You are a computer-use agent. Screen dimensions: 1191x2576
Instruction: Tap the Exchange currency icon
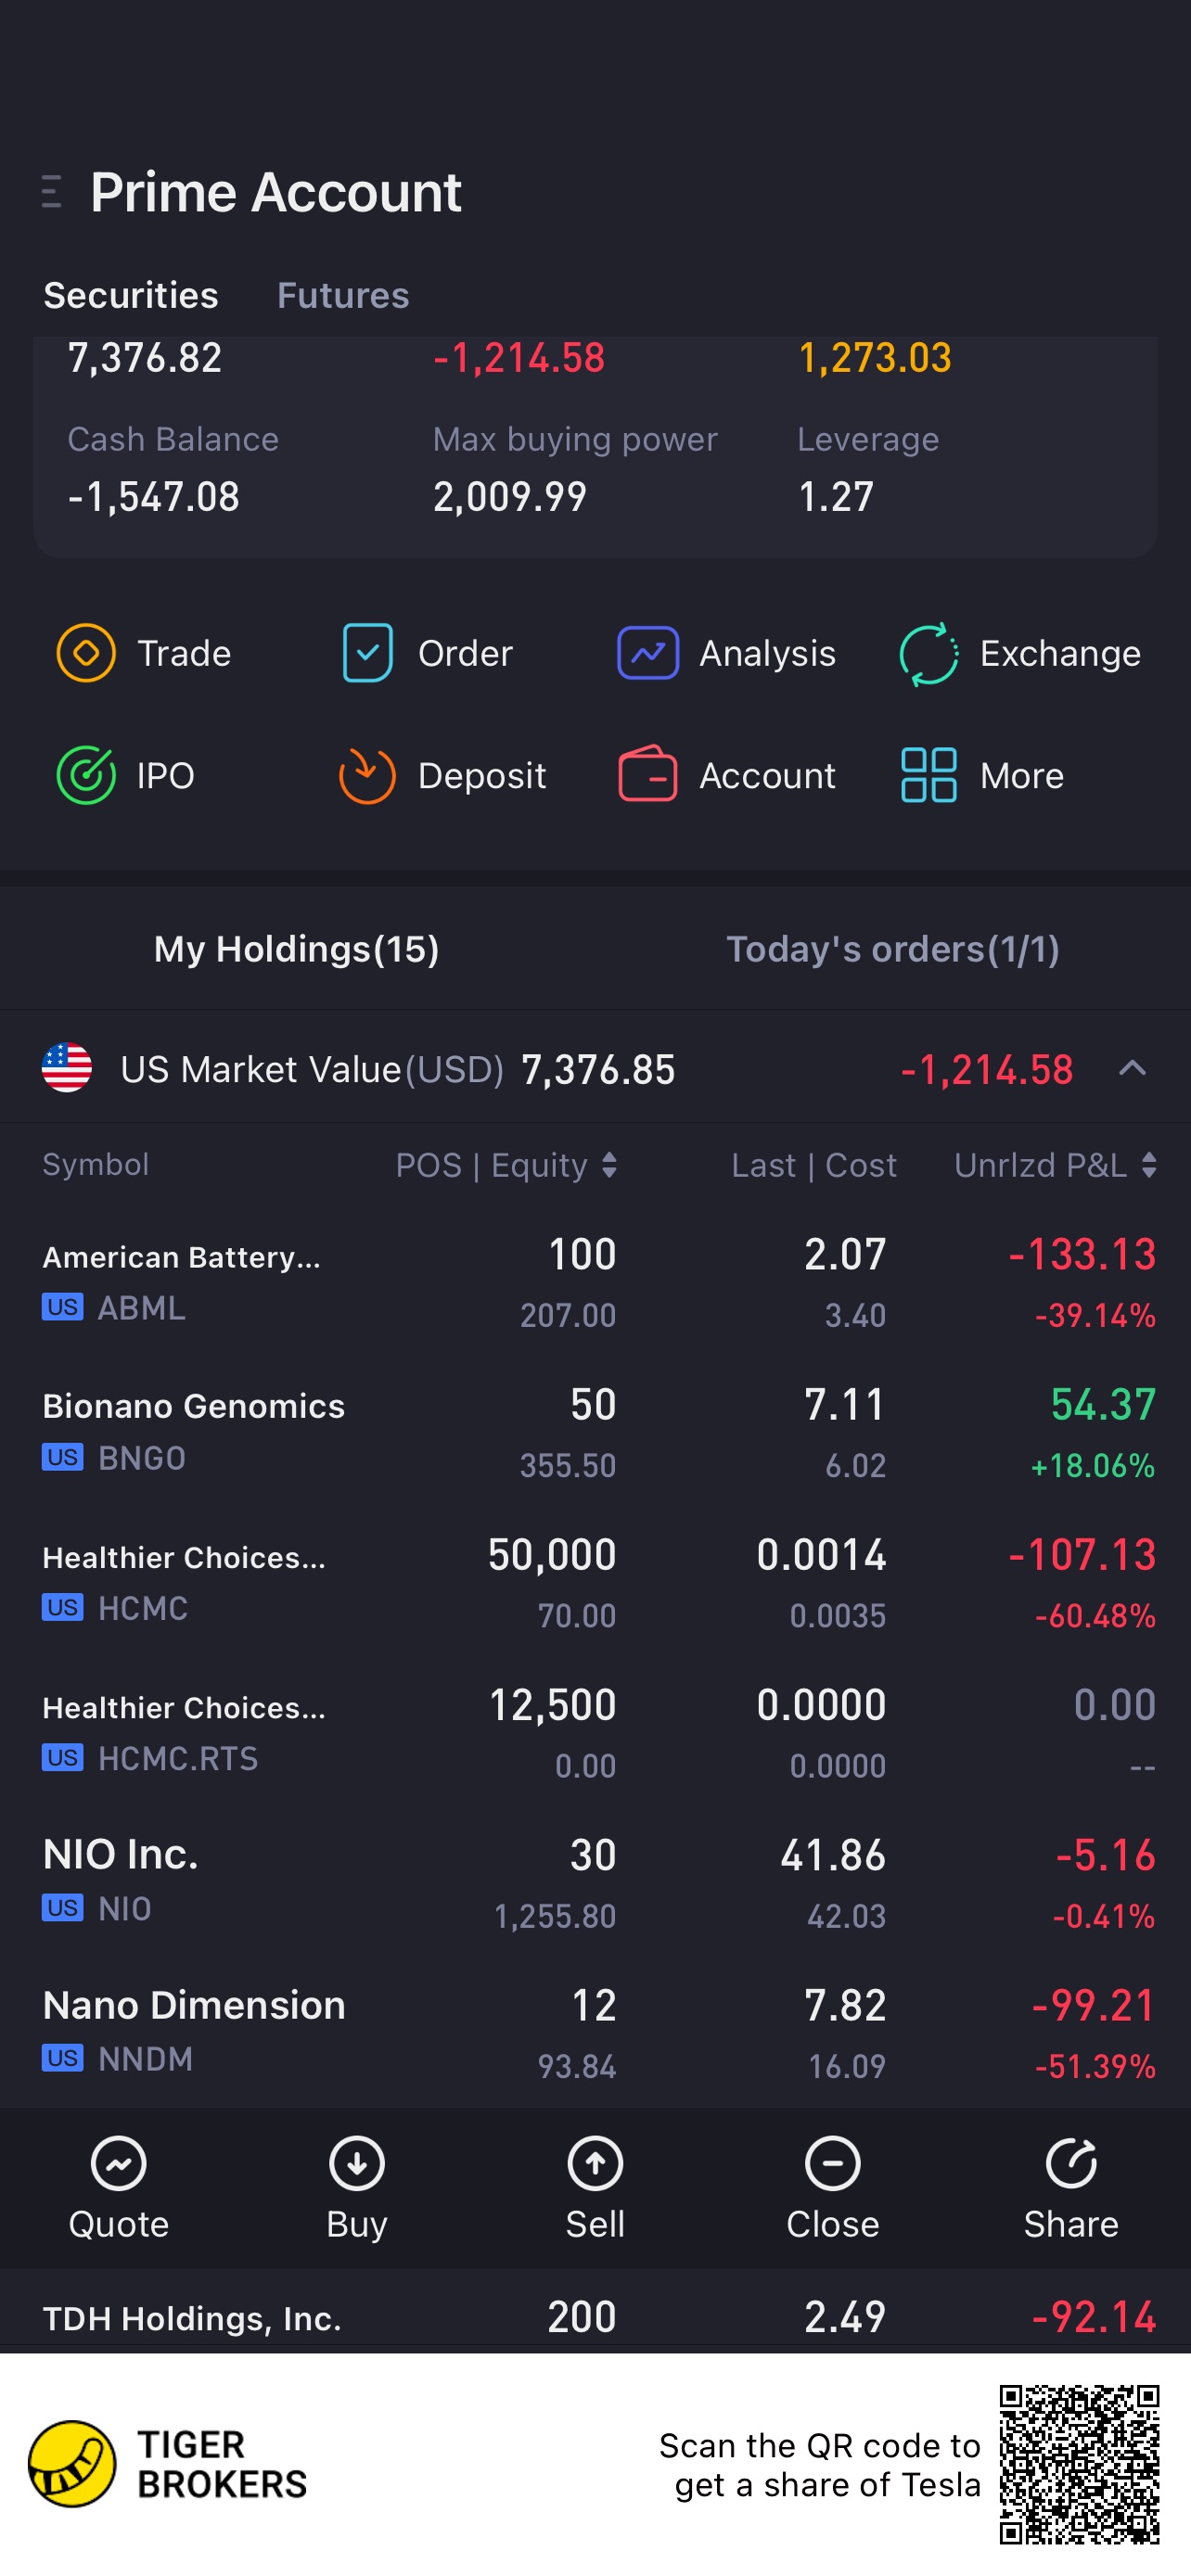[x=928, y=654]
